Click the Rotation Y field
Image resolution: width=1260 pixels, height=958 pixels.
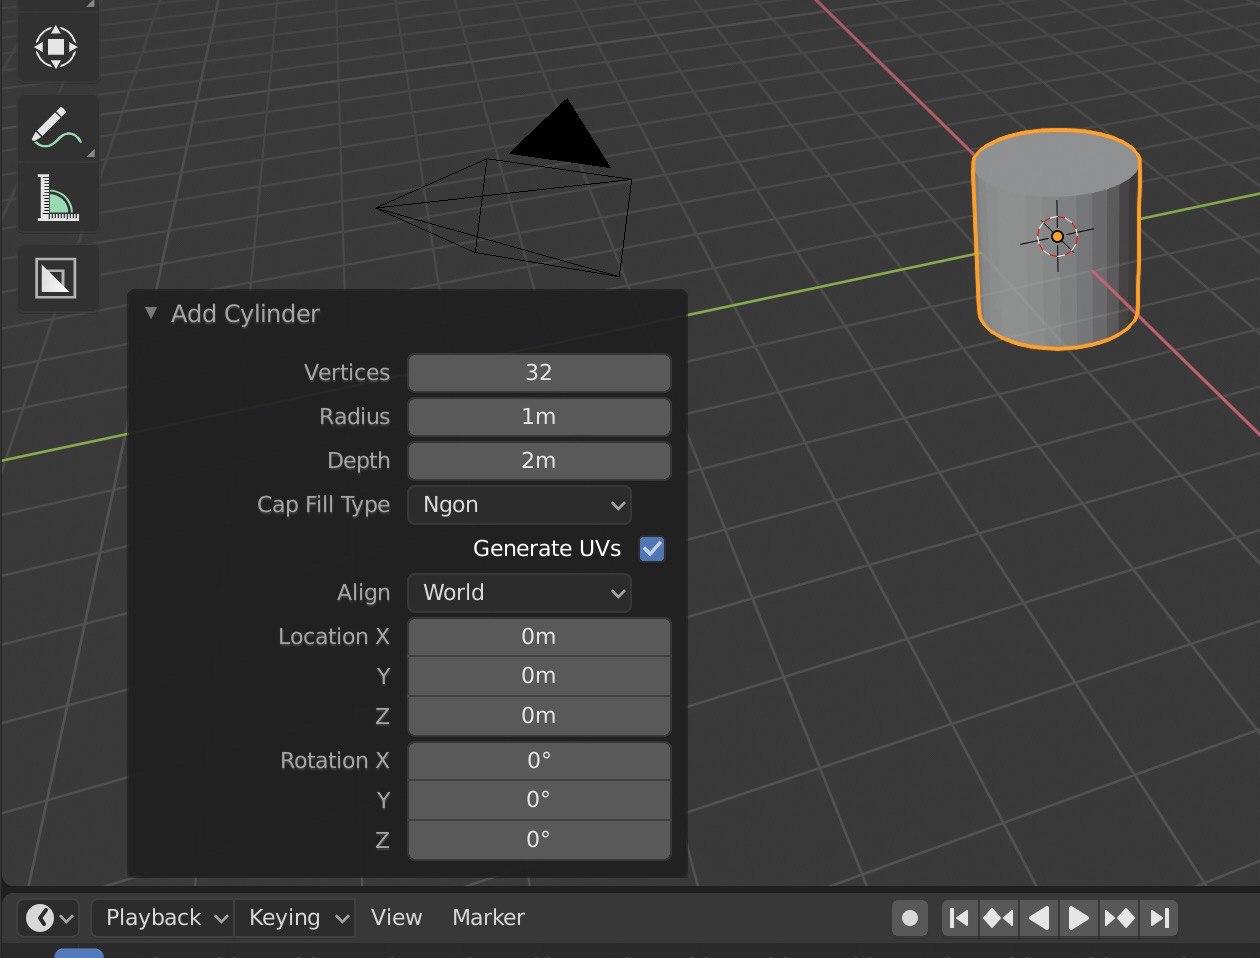pos(539,800)
